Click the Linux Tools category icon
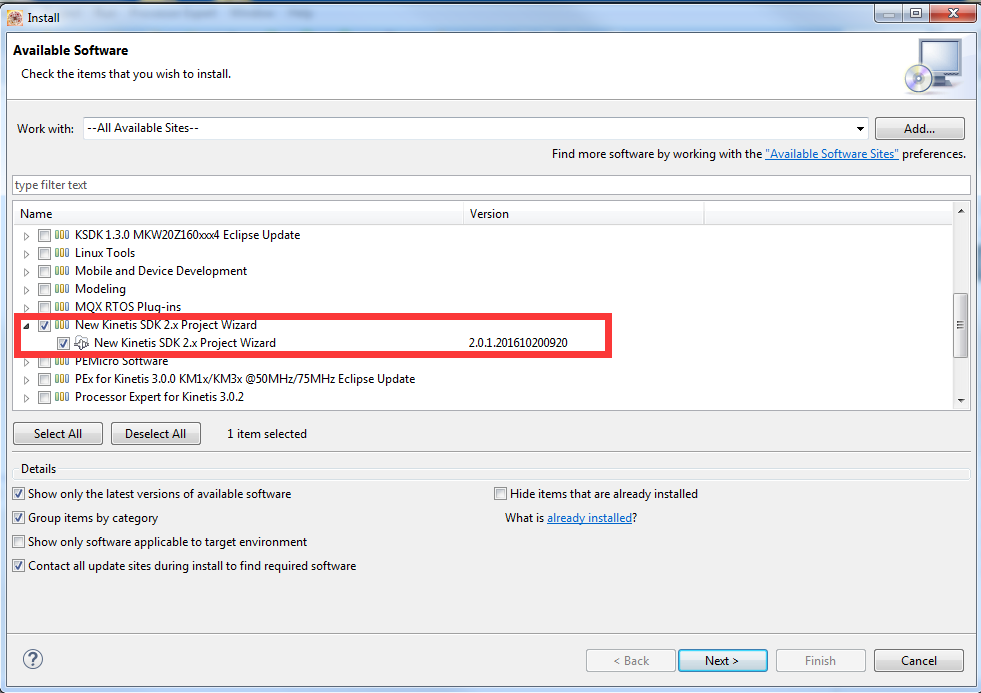Viewport: 981px width, 693px height. (62, 253)
